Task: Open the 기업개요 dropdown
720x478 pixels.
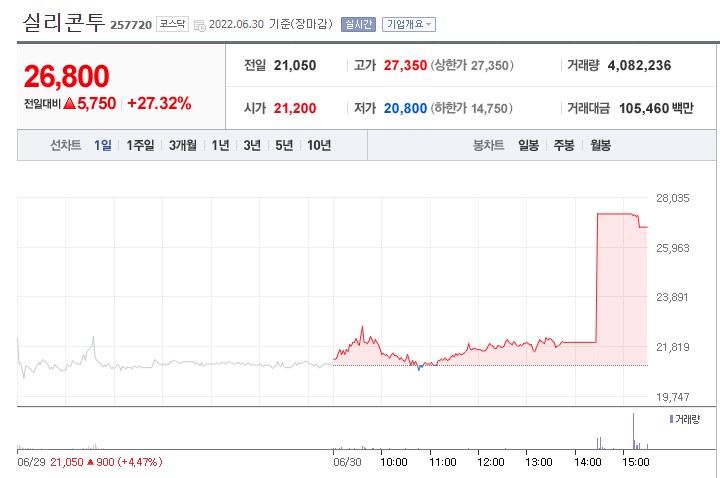Action: 409,24
